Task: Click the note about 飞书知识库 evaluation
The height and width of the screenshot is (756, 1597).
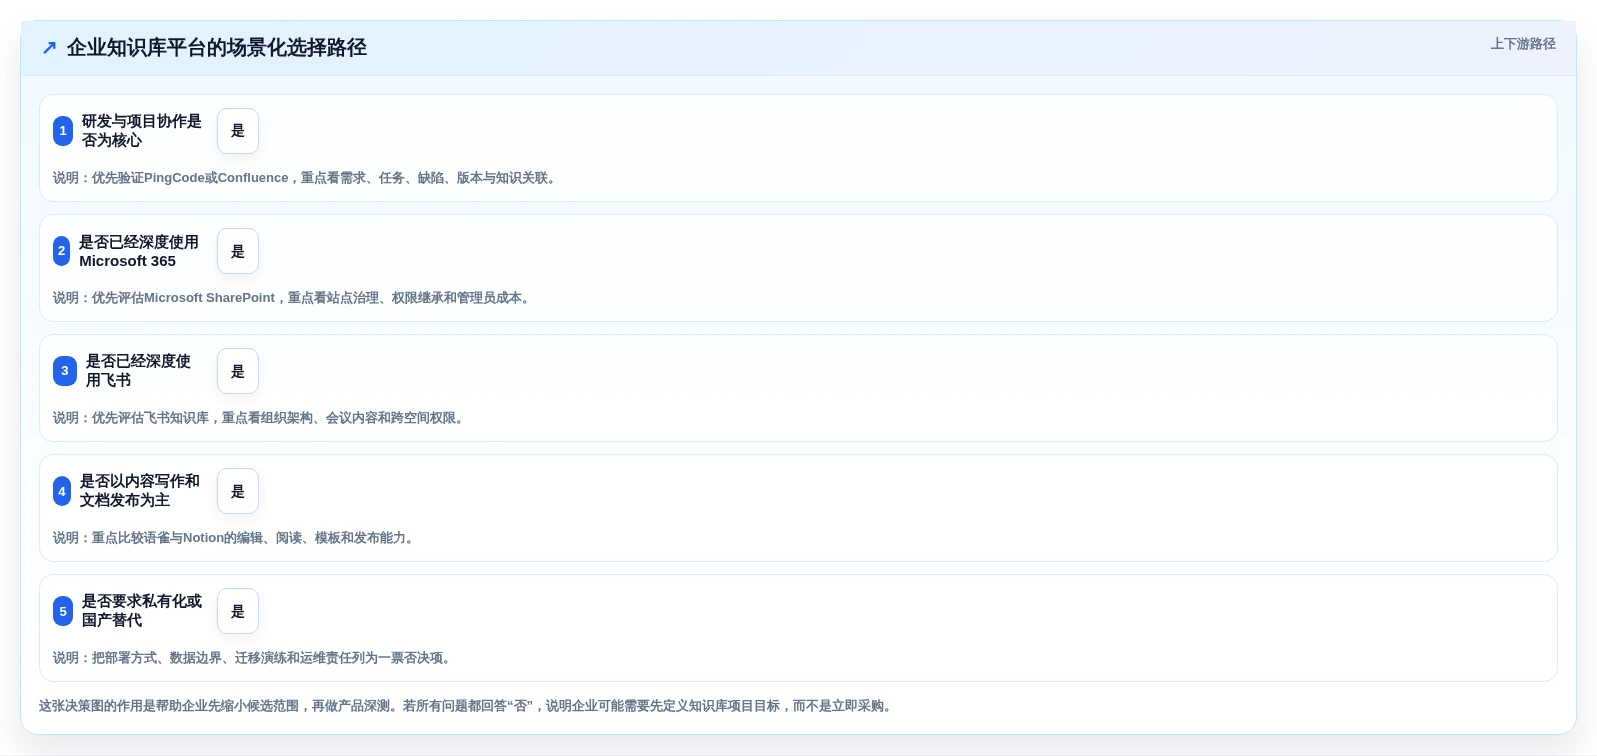Action: pos(261,418)
